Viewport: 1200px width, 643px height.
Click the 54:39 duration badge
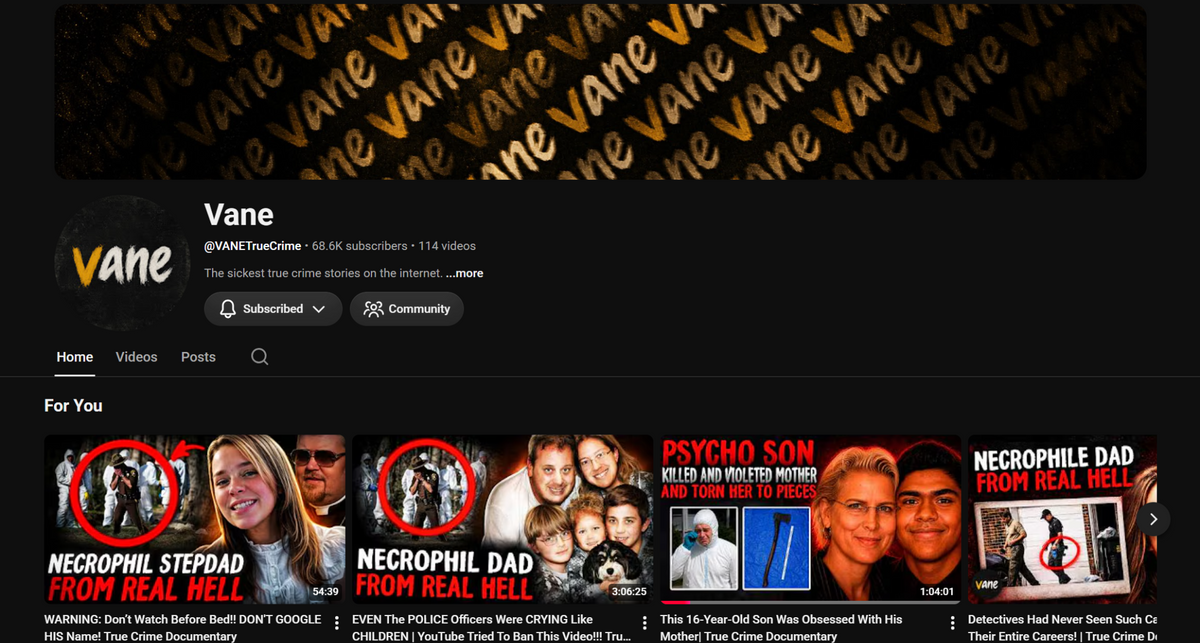point(326,592)
